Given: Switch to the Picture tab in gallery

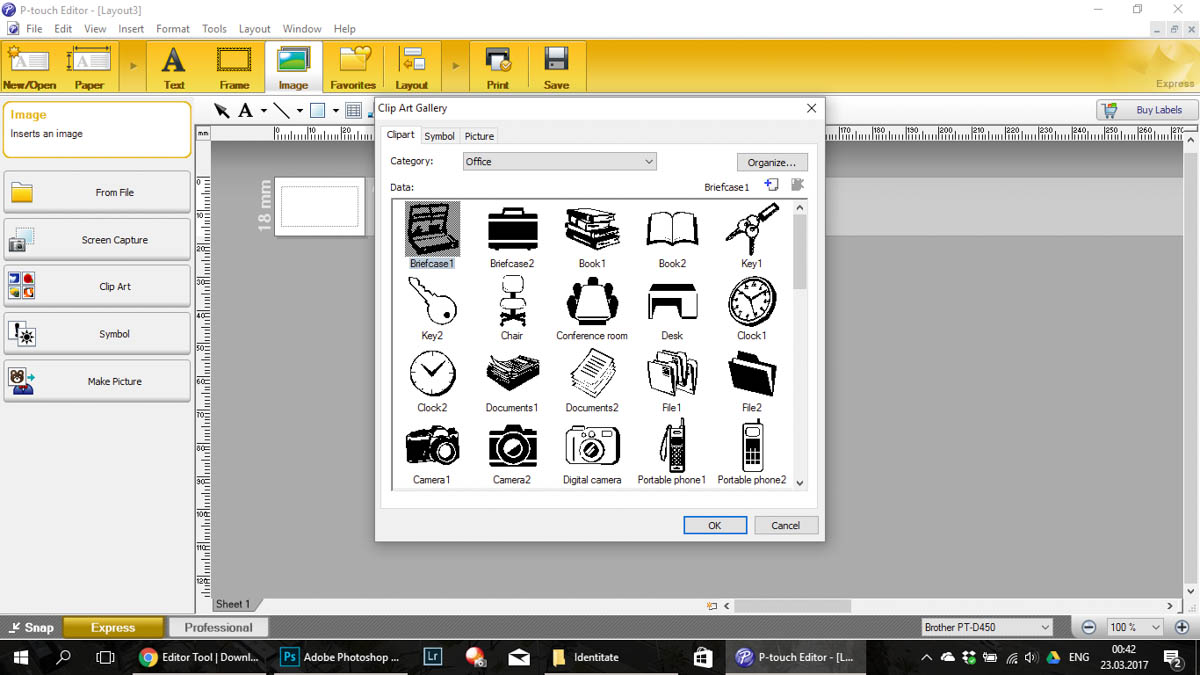Looking at the screenshot, I should pos(479,136).
